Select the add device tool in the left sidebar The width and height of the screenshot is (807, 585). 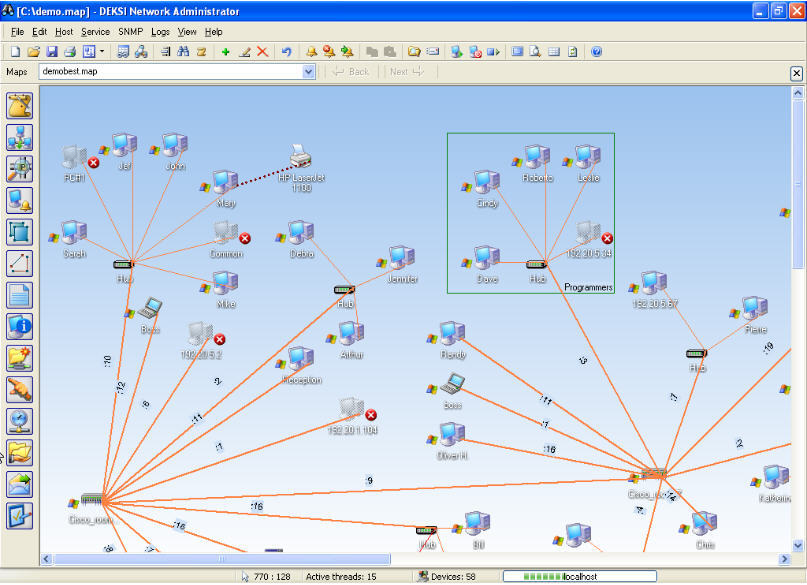click(20, 138)
